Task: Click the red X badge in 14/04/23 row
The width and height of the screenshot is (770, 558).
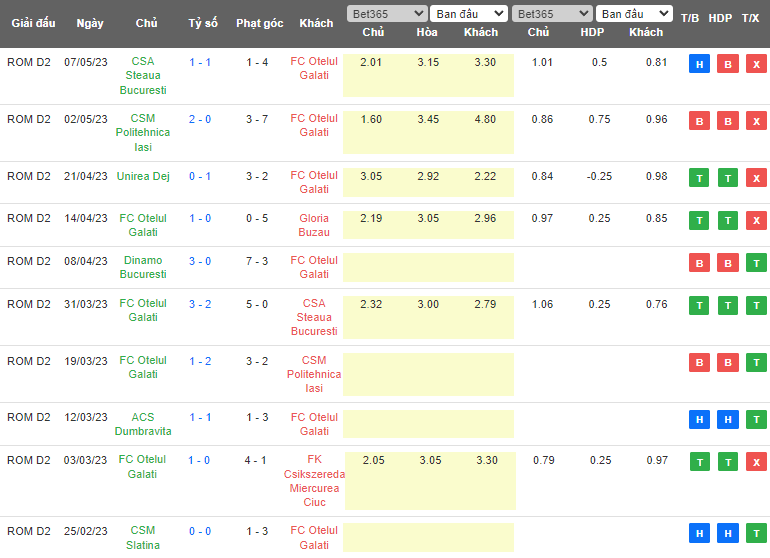Action: [755, 220]
